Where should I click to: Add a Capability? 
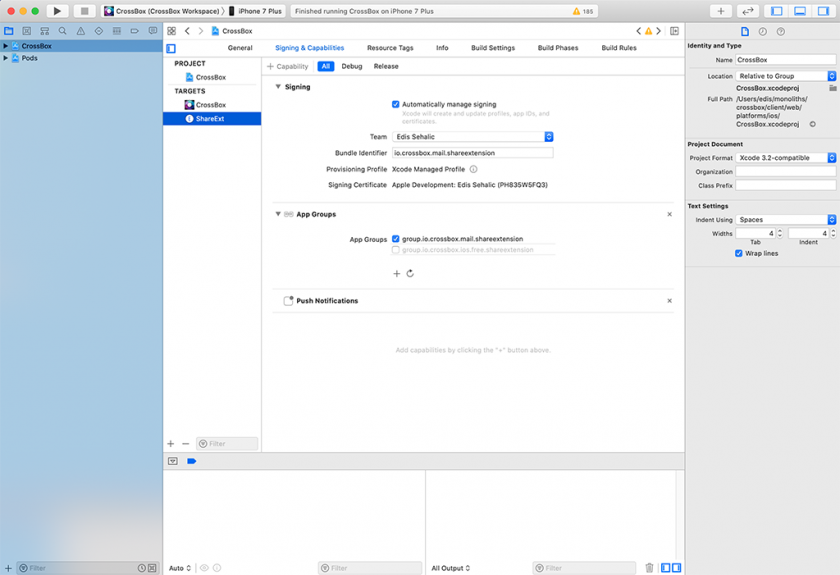(288, 66)
